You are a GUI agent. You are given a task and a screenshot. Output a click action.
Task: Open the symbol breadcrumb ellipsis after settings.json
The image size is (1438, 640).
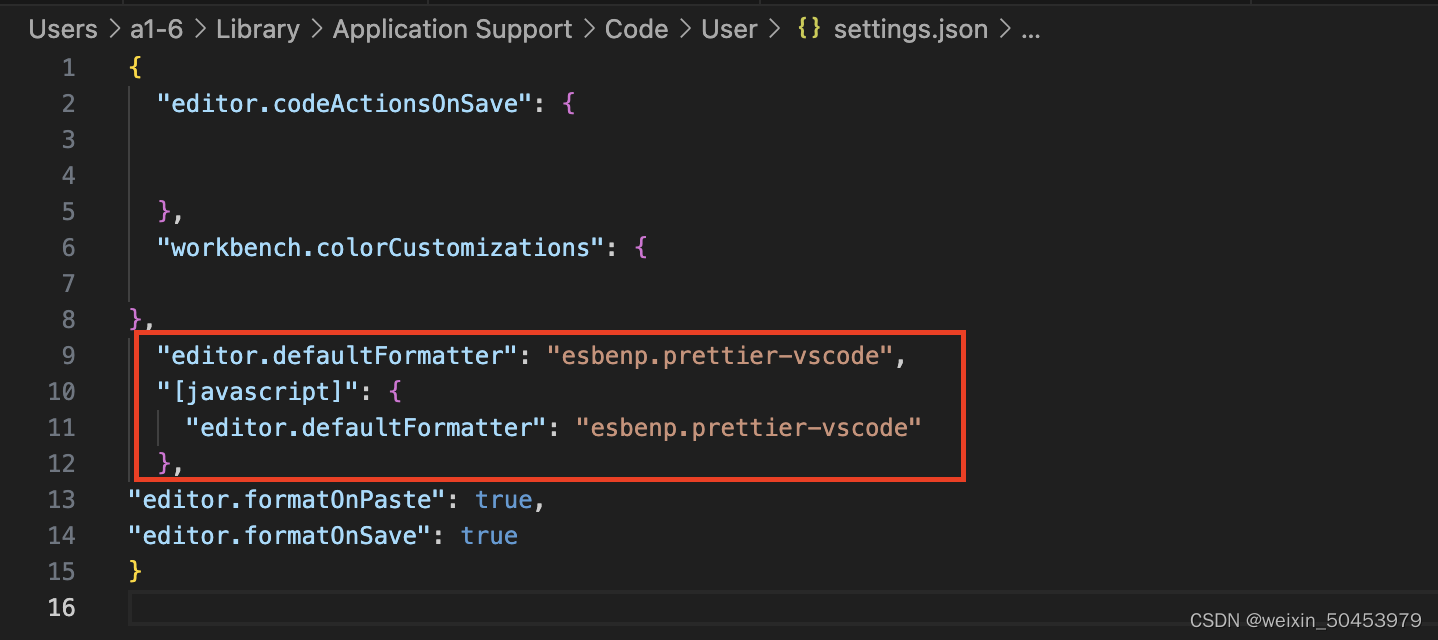click(x=1032, y=29)
